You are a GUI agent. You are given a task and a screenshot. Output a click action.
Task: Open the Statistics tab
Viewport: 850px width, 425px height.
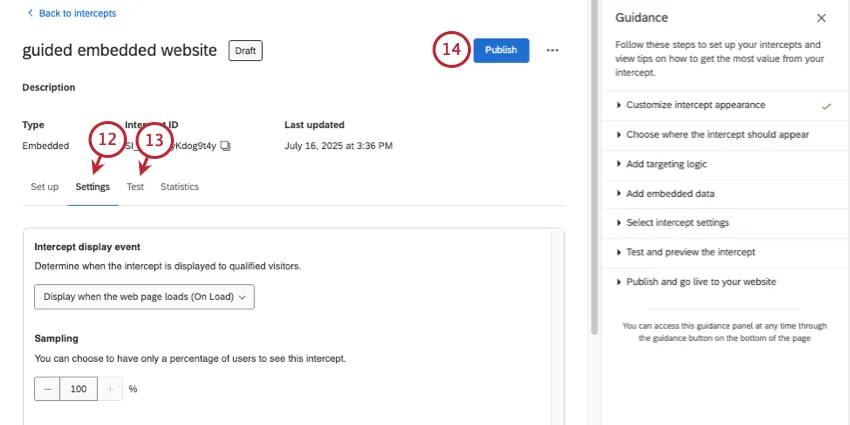coord(179,187)
